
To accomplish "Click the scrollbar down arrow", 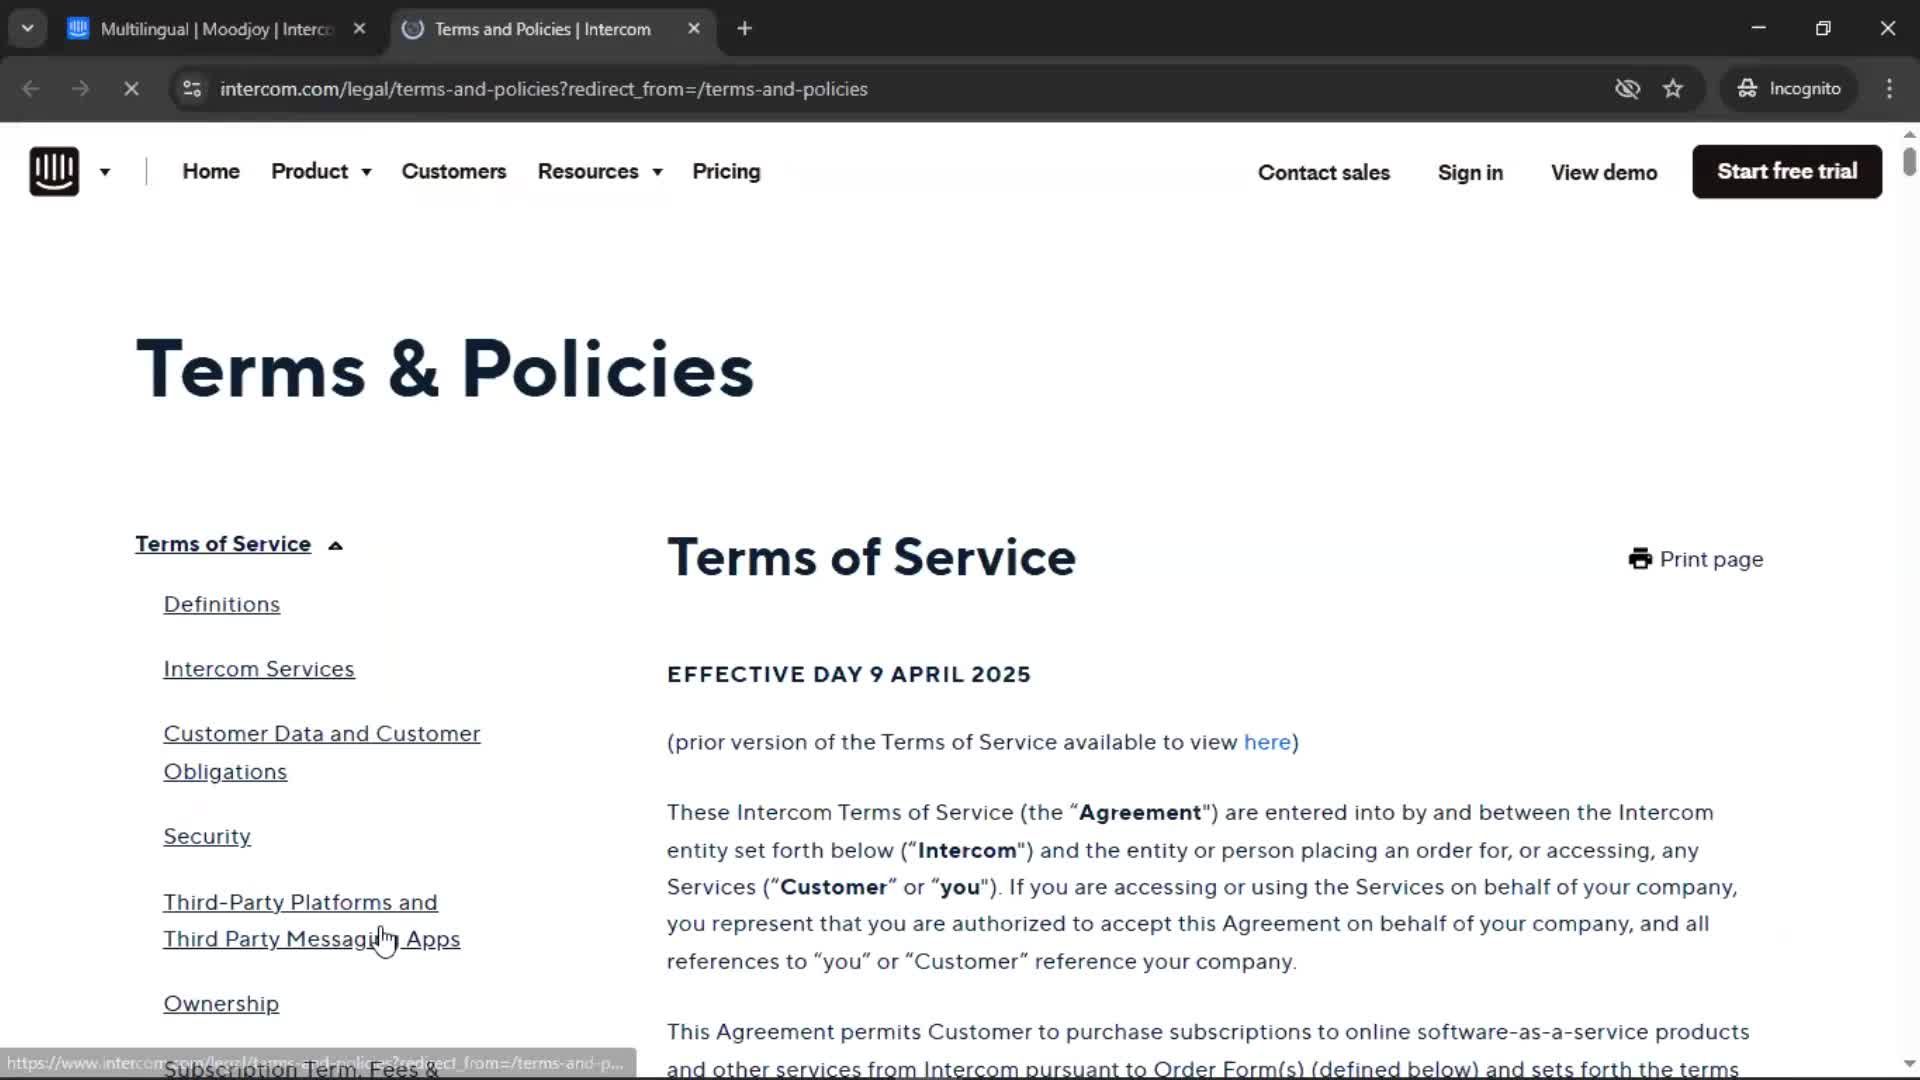I will 1909,1064.
